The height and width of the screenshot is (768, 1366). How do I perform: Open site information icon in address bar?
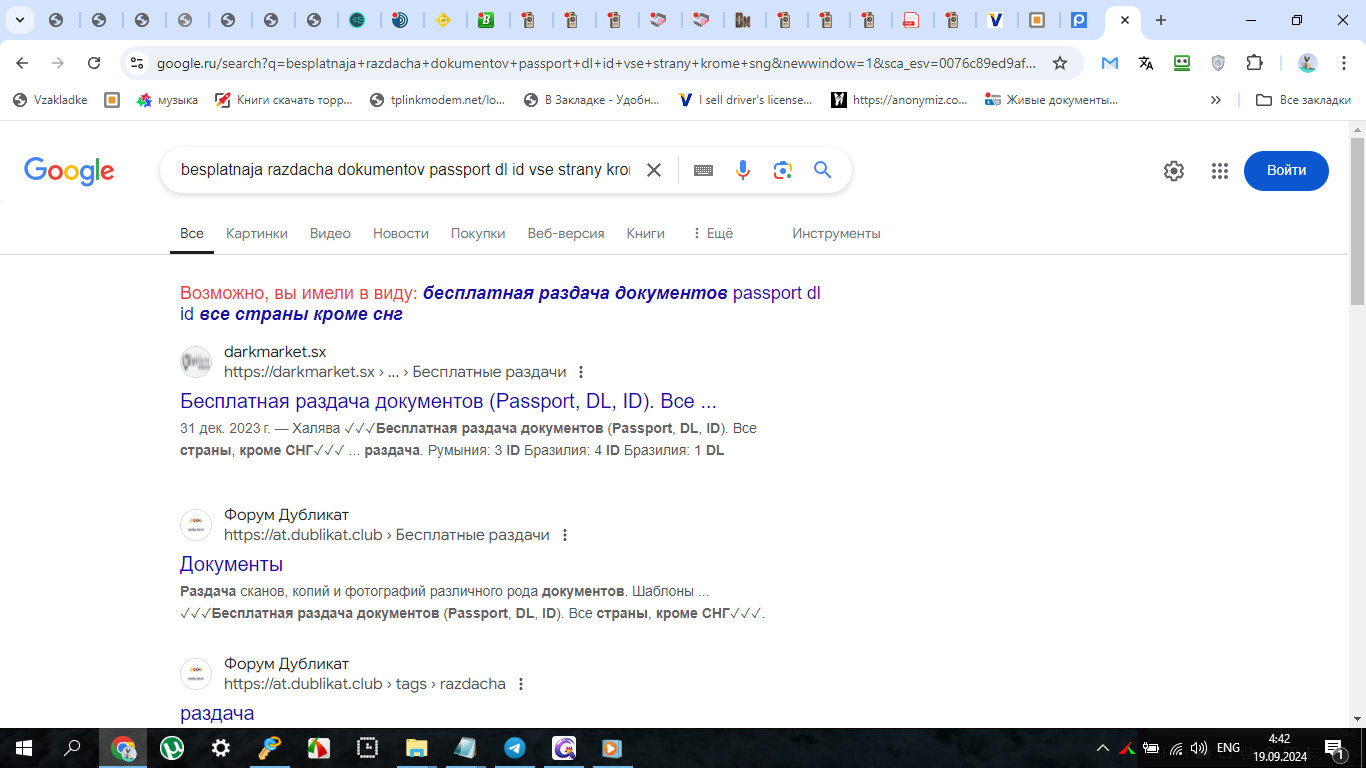coord(137,63)
